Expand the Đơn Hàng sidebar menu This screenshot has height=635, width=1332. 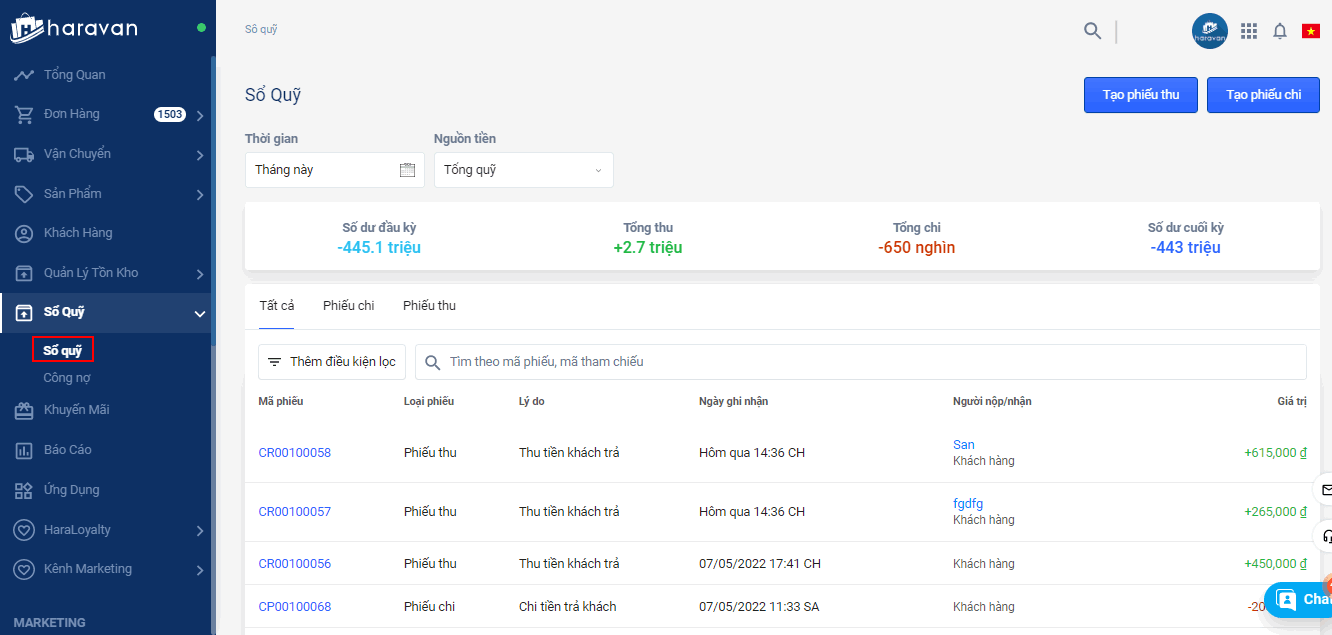coord(200,115)
